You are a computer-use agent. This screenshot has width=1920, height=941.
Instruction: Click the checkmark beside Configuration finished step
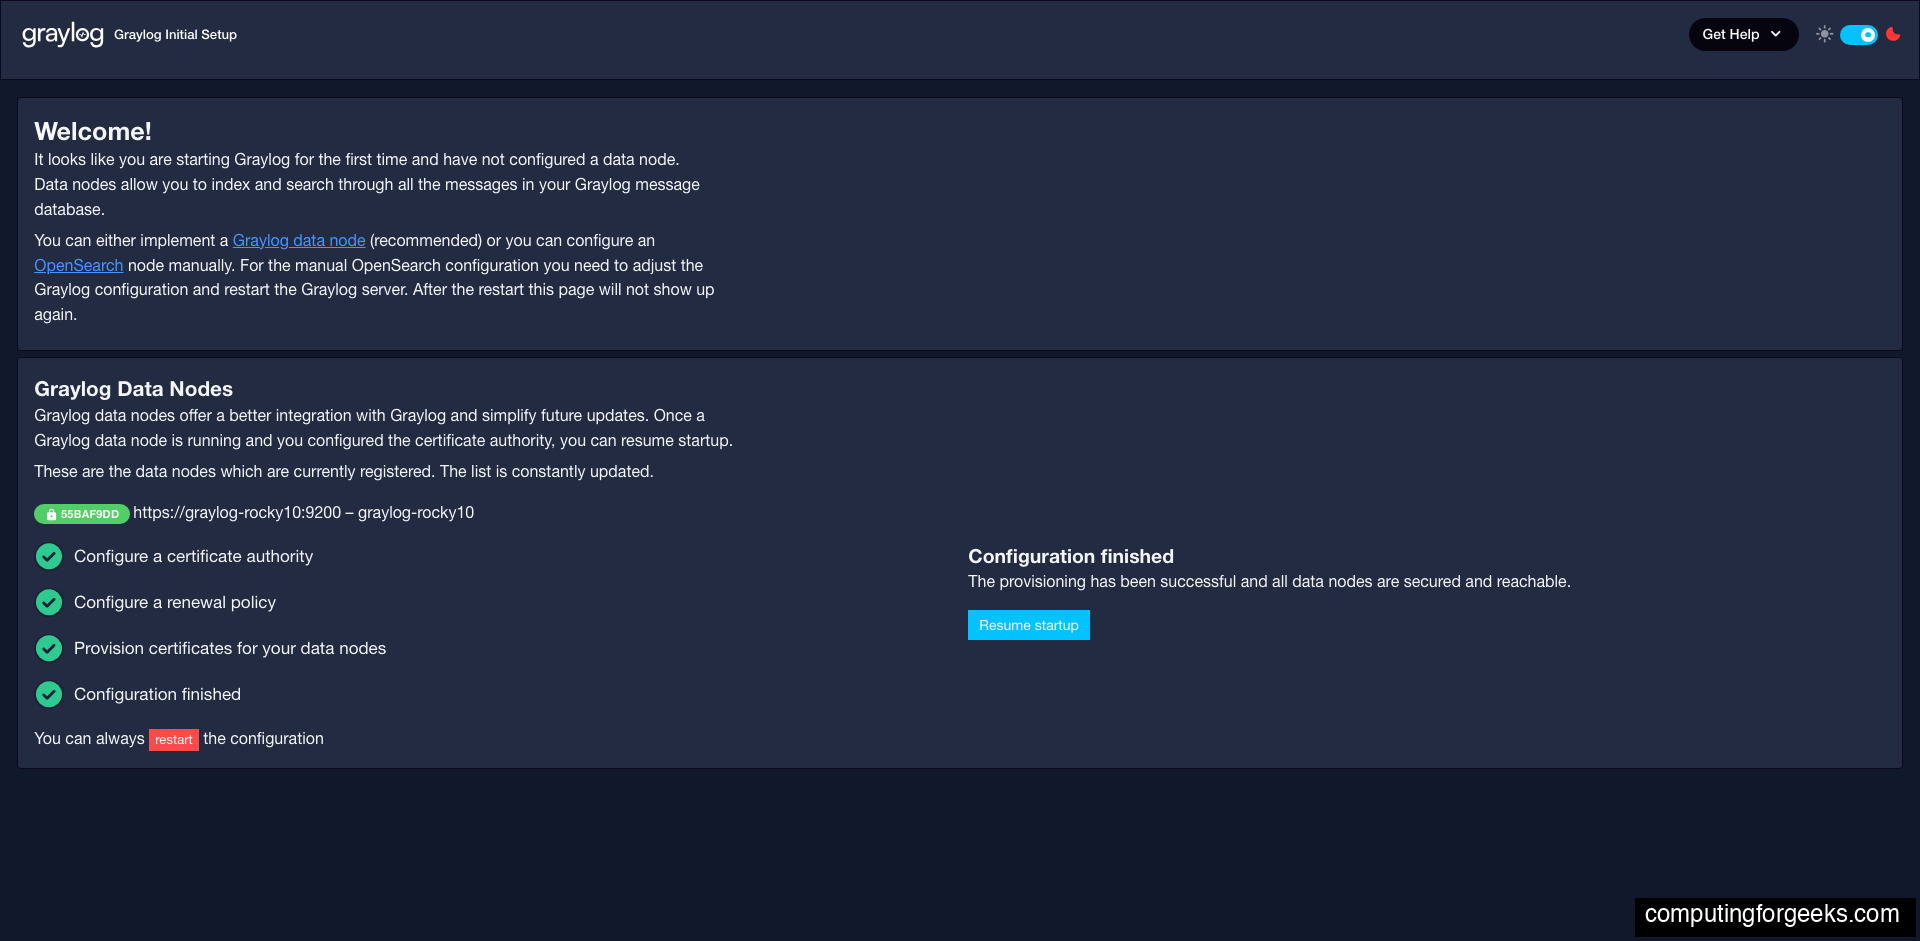(48, 694)
